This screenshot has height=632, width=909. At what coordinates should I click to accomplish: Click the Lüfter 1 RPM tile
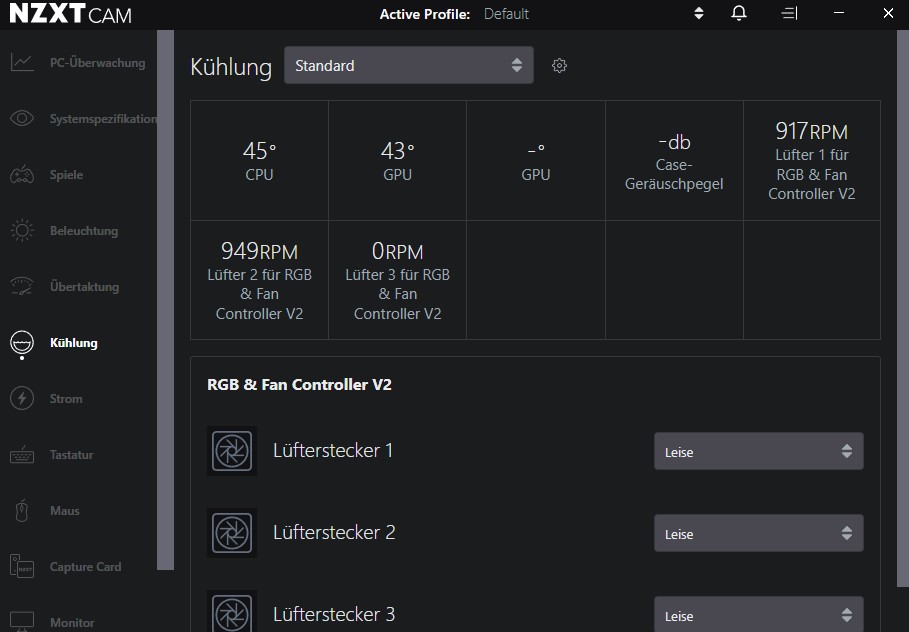click(811, 159)
